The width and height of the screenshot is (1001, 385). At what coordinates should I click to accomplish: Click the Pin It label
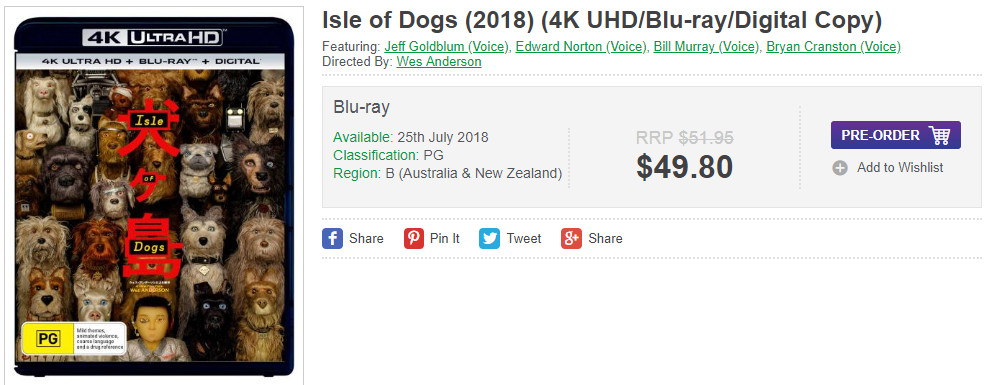pyautogui.click(x=445, y=239)
